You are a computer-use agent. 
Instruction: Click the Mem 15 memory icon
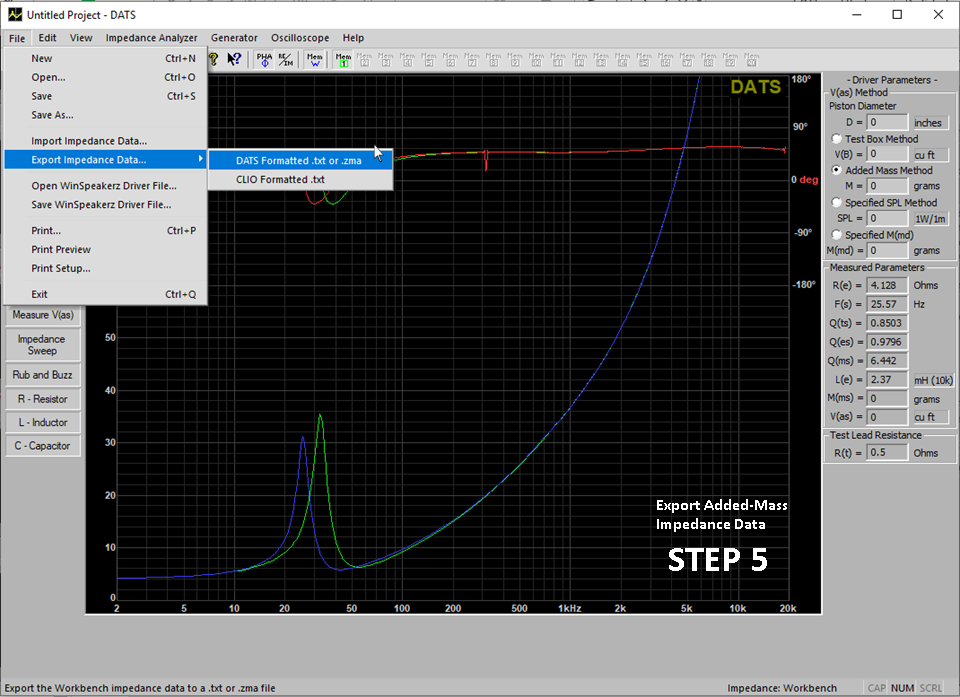pyautogui.click(x=644, y=59)
